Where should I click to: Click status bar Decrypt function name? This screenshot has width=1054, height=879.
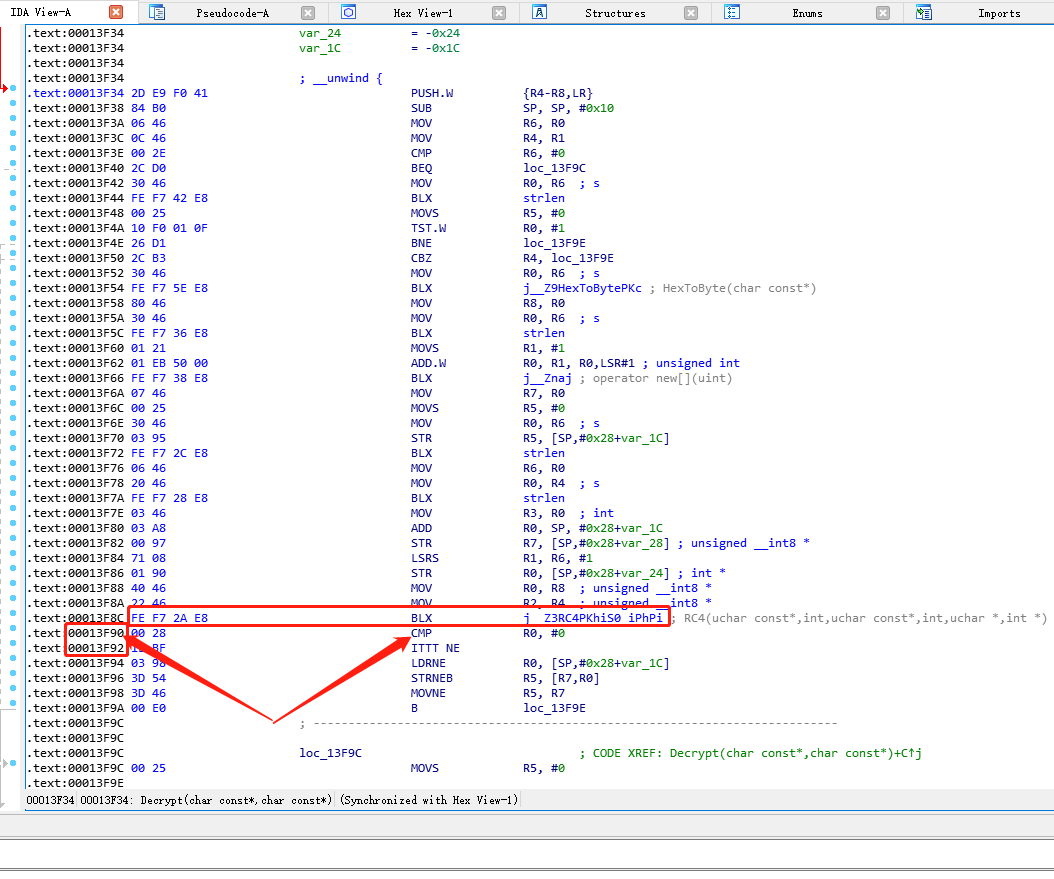(x=236, y=800)
